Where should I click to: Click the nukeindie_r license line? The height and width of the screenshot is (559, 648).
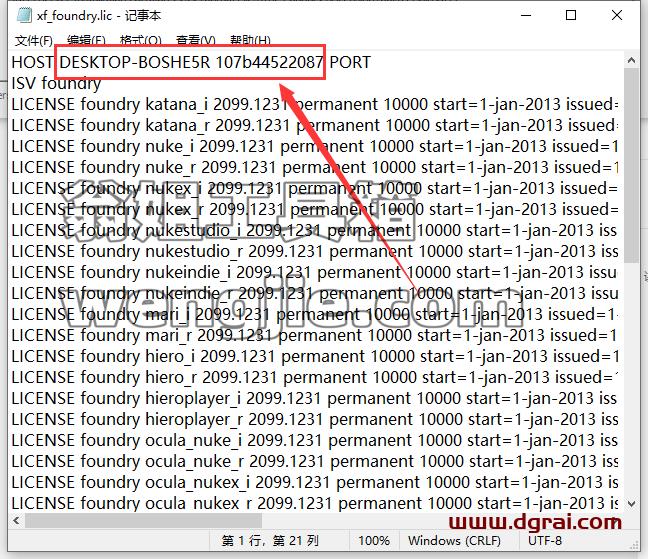[x=315, y=294]
